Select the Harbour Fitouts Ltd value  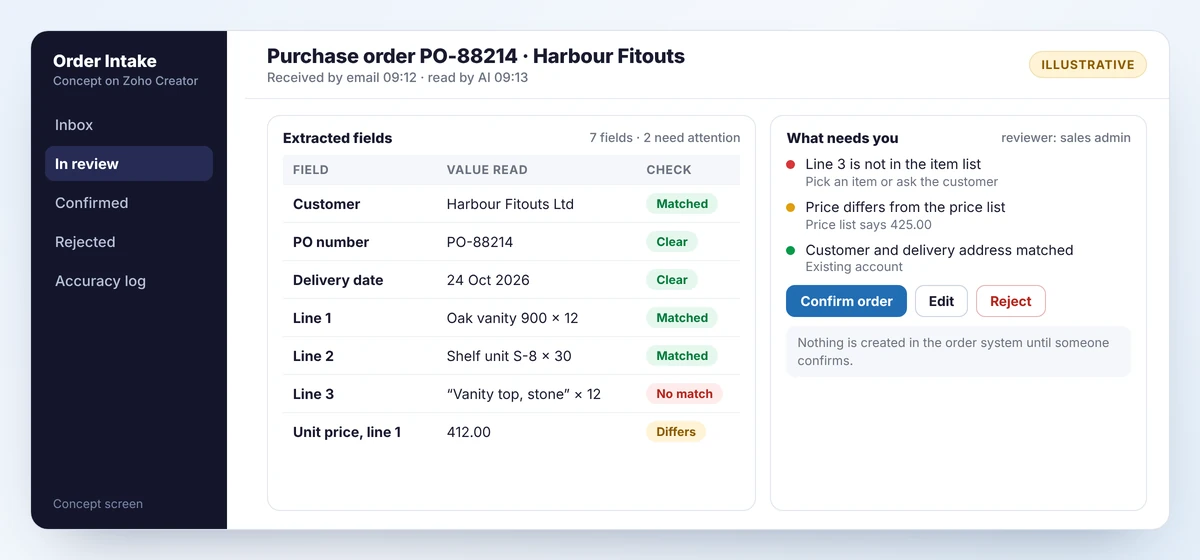pyautogui.click(x=510, y=204)
